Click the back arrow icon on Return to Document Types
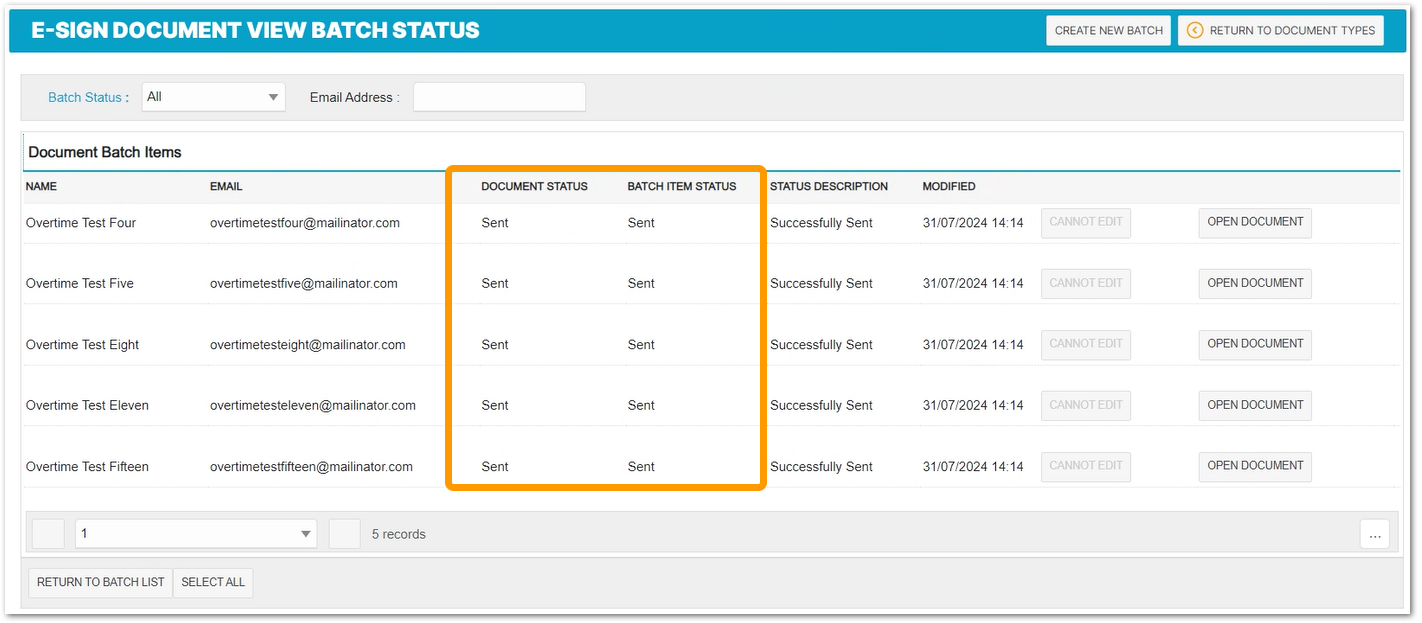 [1194, 30]
